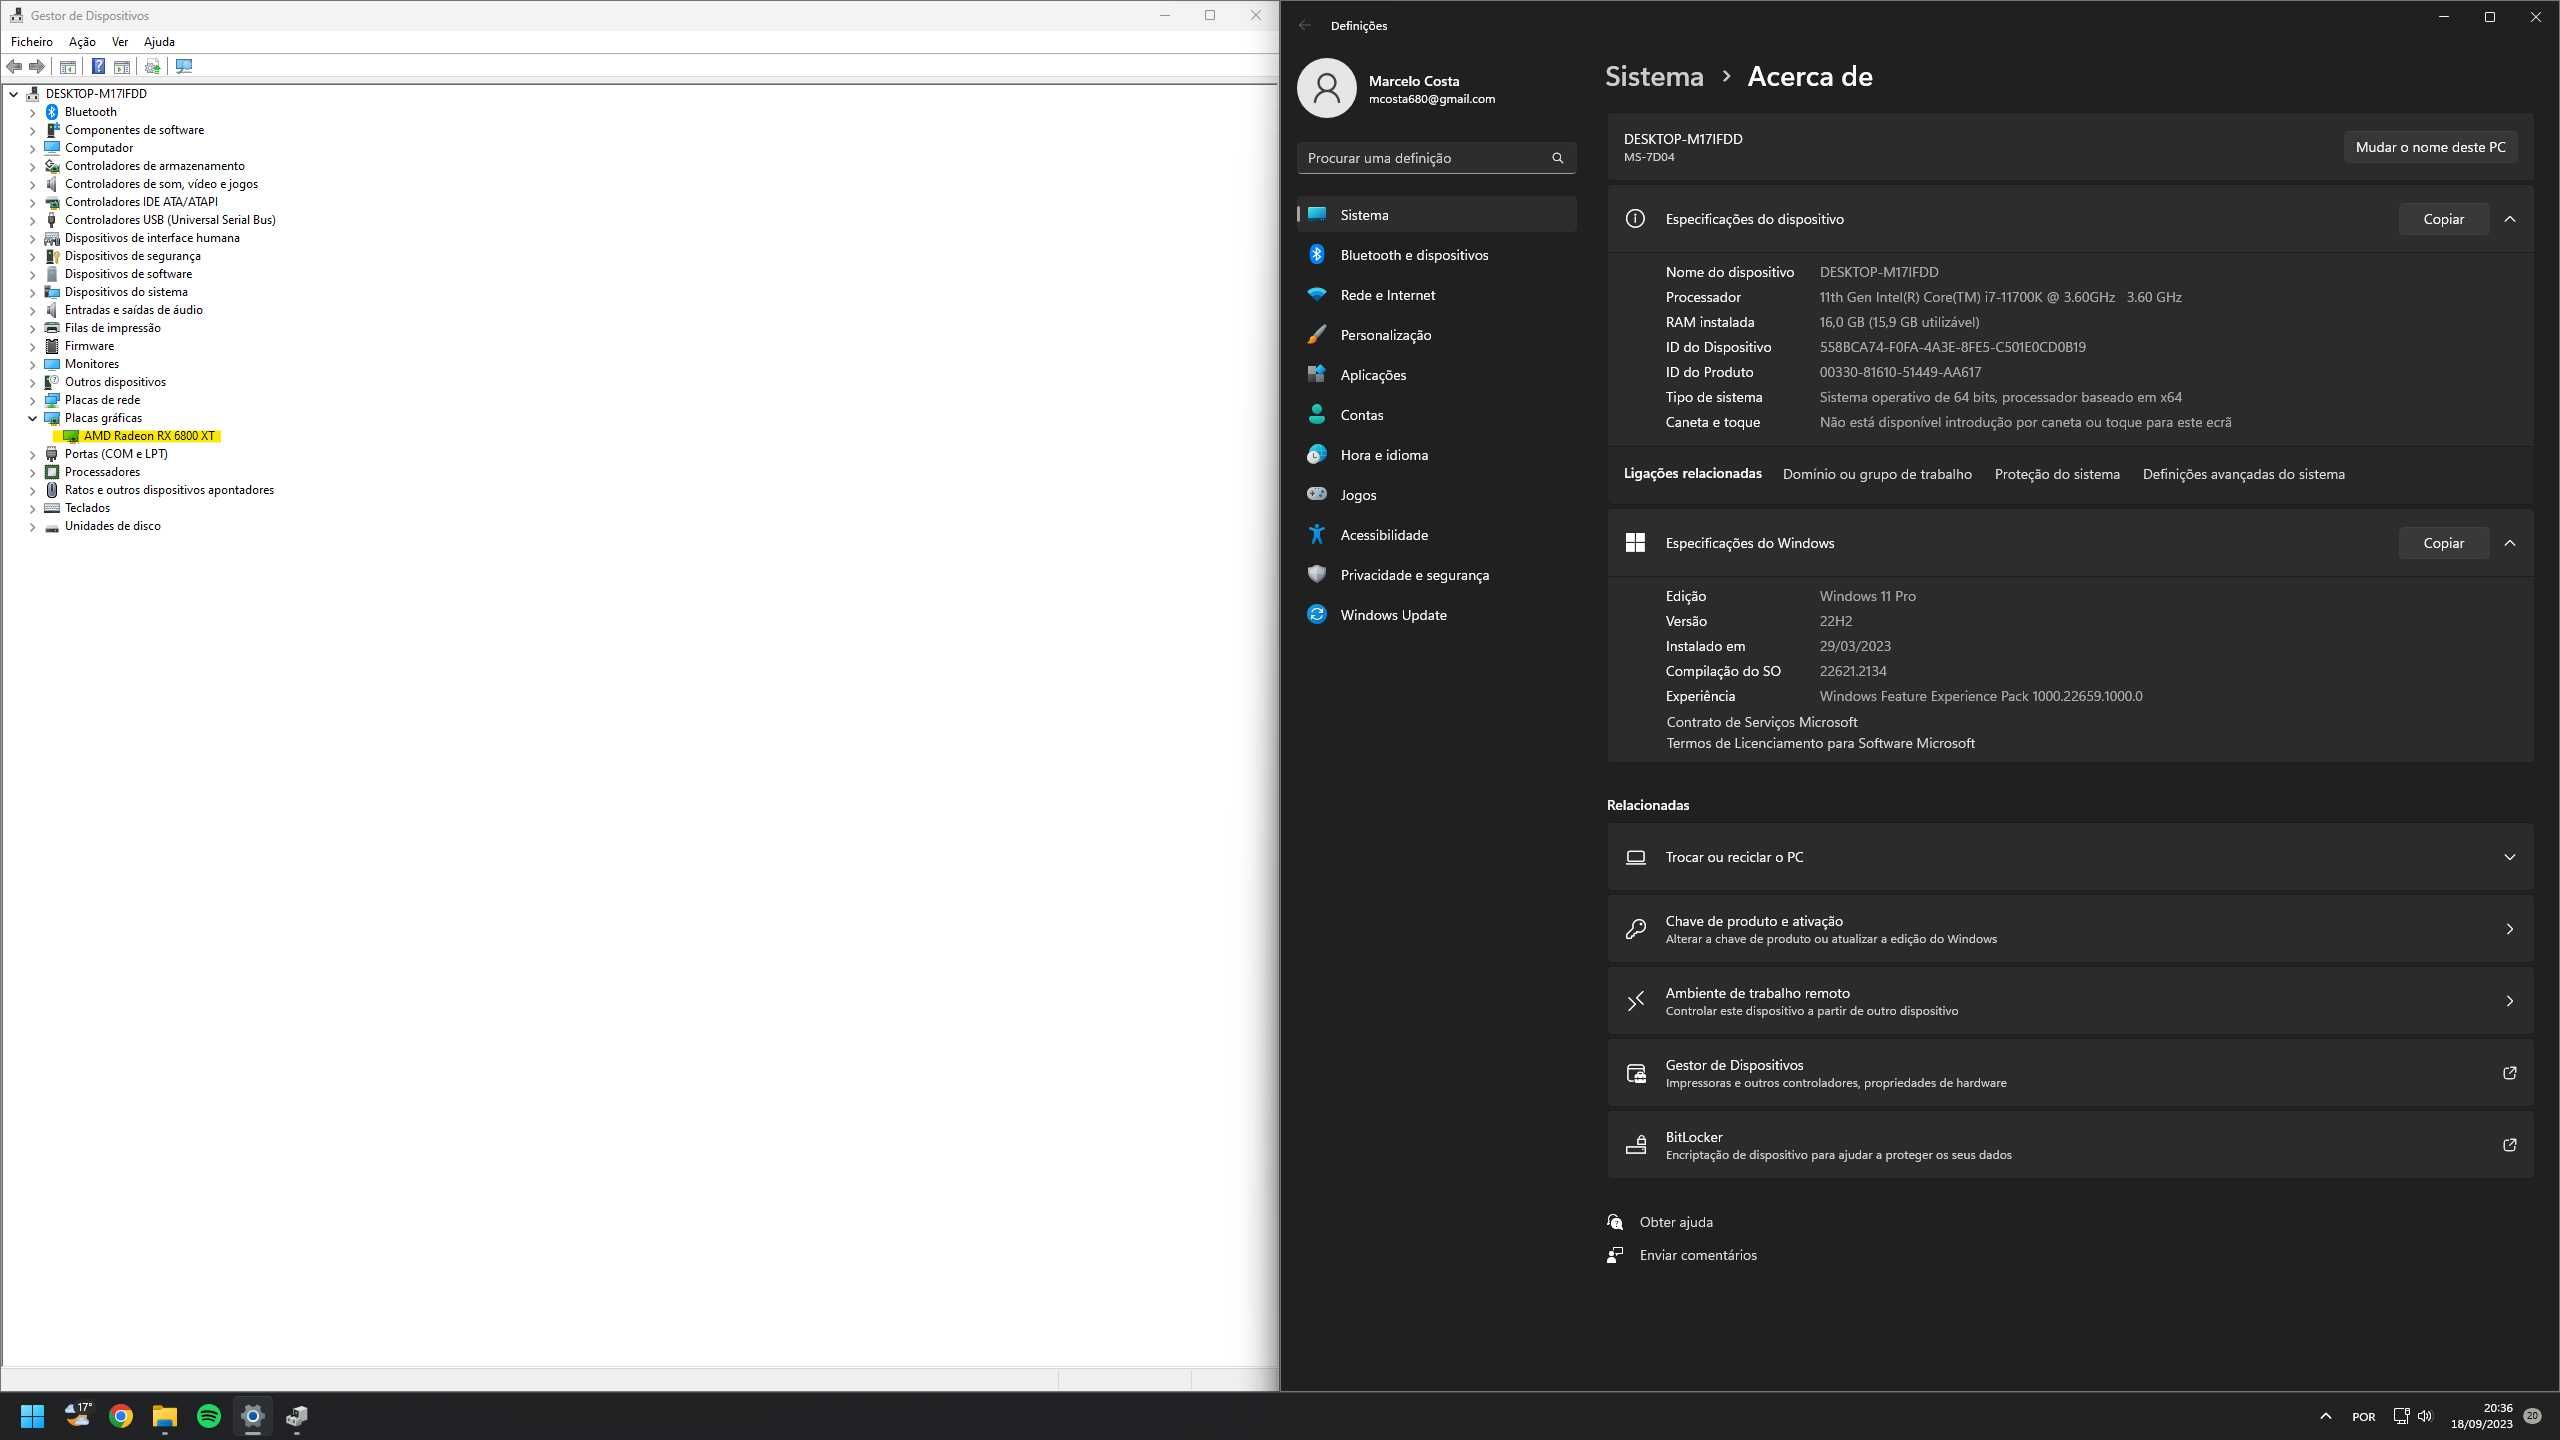Screen dimensions: 2560x1440
Task: Open Windows Update settings
Action: [1436, 615]
